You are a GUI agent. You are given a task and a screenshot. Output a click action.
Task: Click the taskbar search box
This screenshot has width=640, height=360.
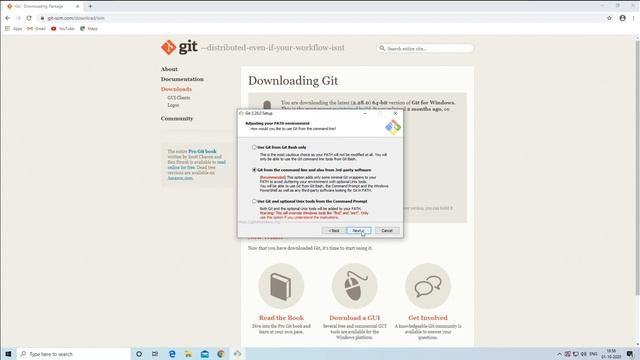[73, 354]
